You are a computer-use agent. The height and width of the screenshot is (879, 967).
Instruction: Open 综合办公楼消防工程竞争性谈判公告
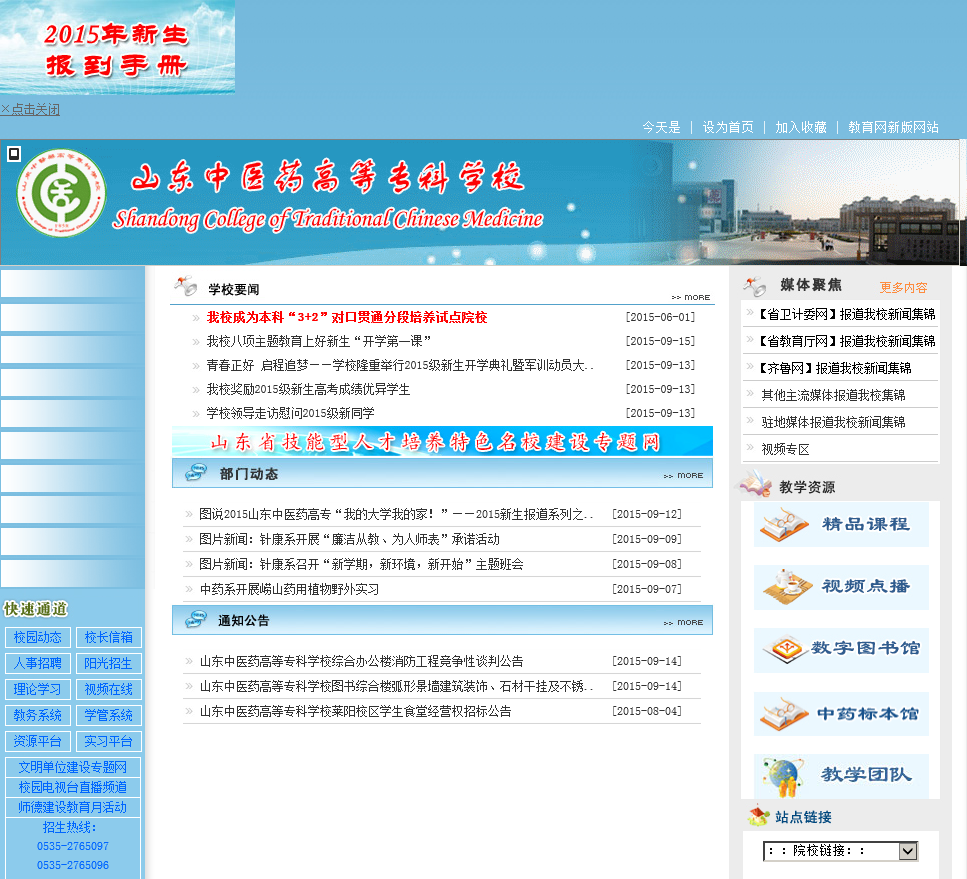pyautogui.click(x=361, y=661)
